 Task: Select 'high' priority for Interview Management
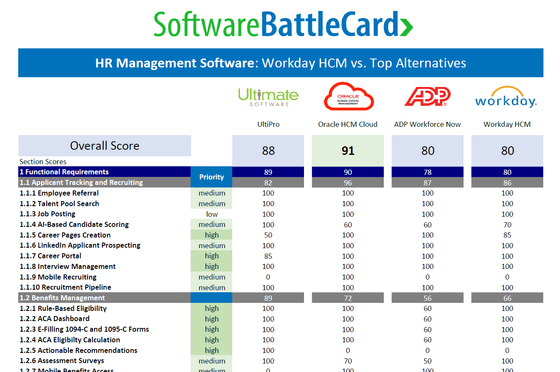pos(211,266)
